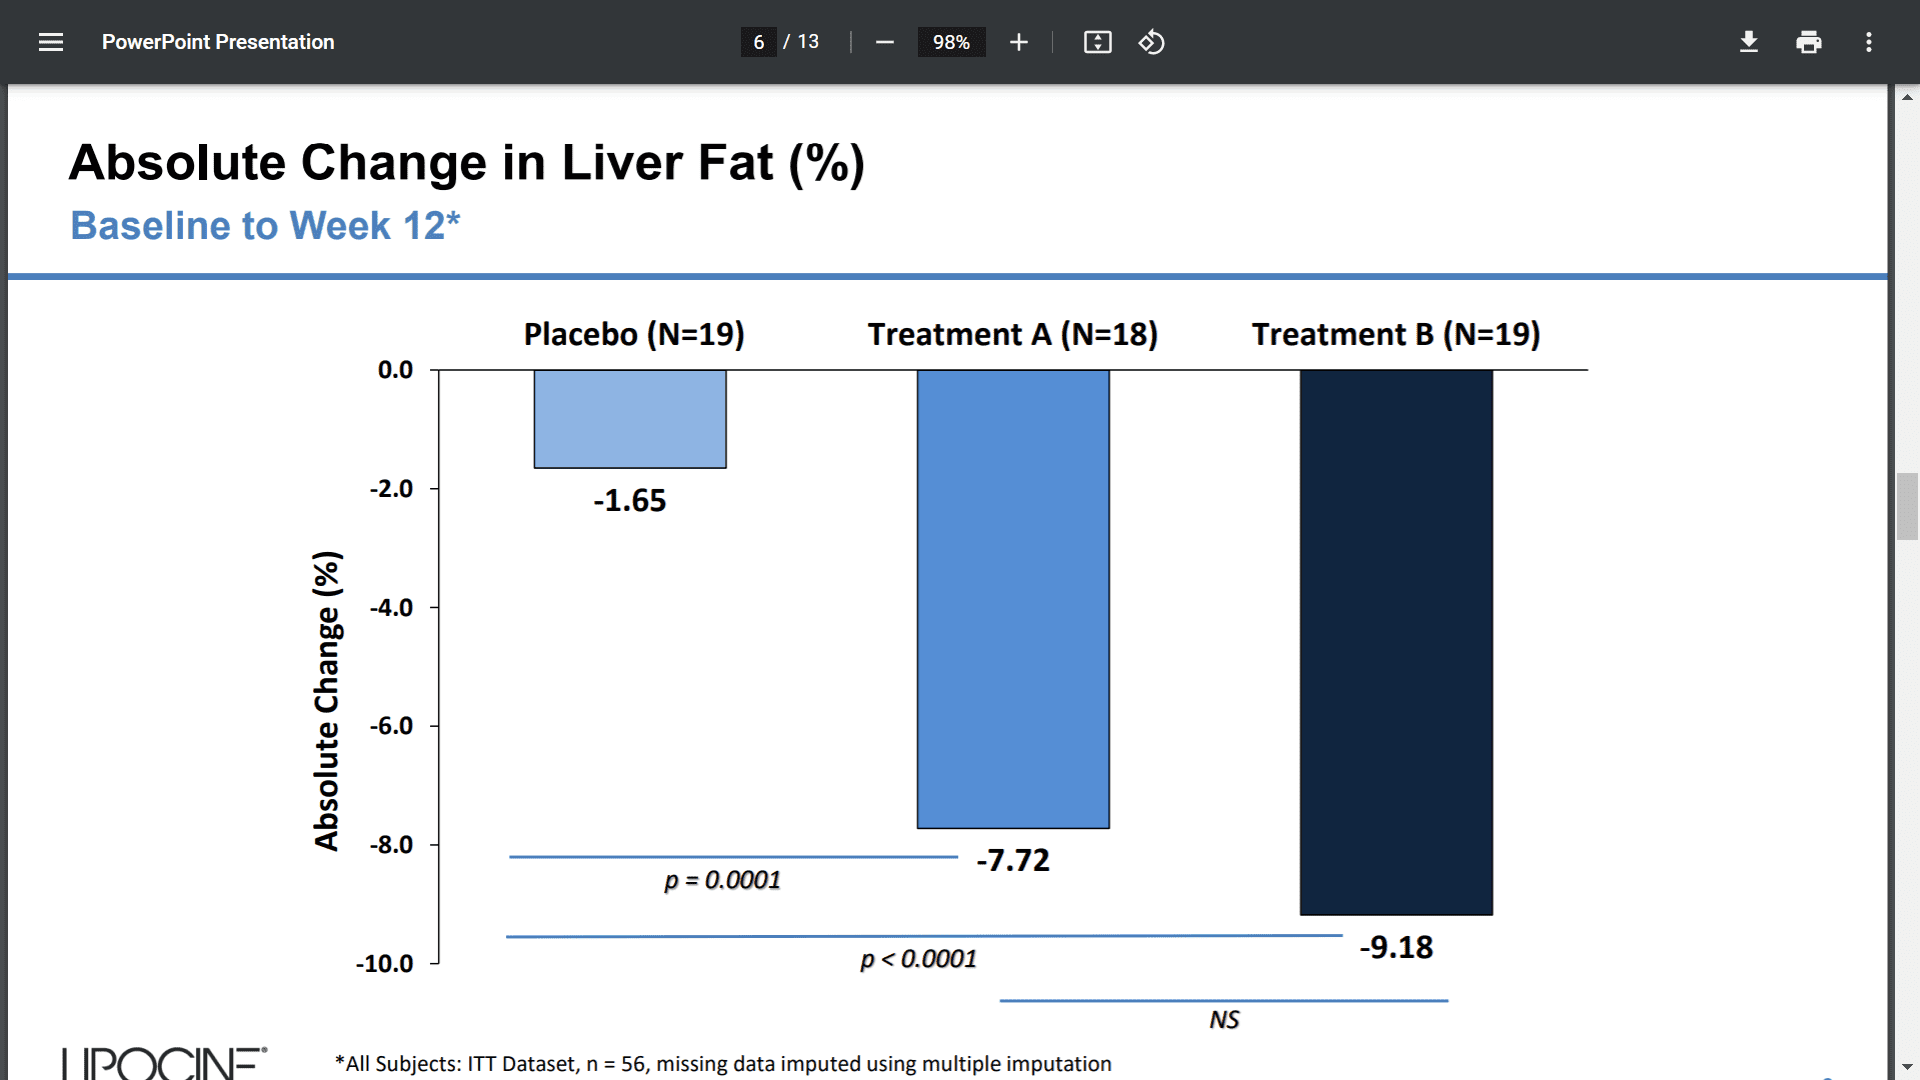Image resolution: width=1920 pixels, height=1080 pixels.
Task: Click the 0.0 axis tick label
Action: coord(395,370)
